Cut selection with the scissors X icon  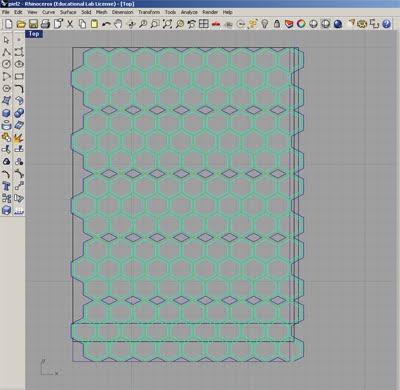(70, 24)
